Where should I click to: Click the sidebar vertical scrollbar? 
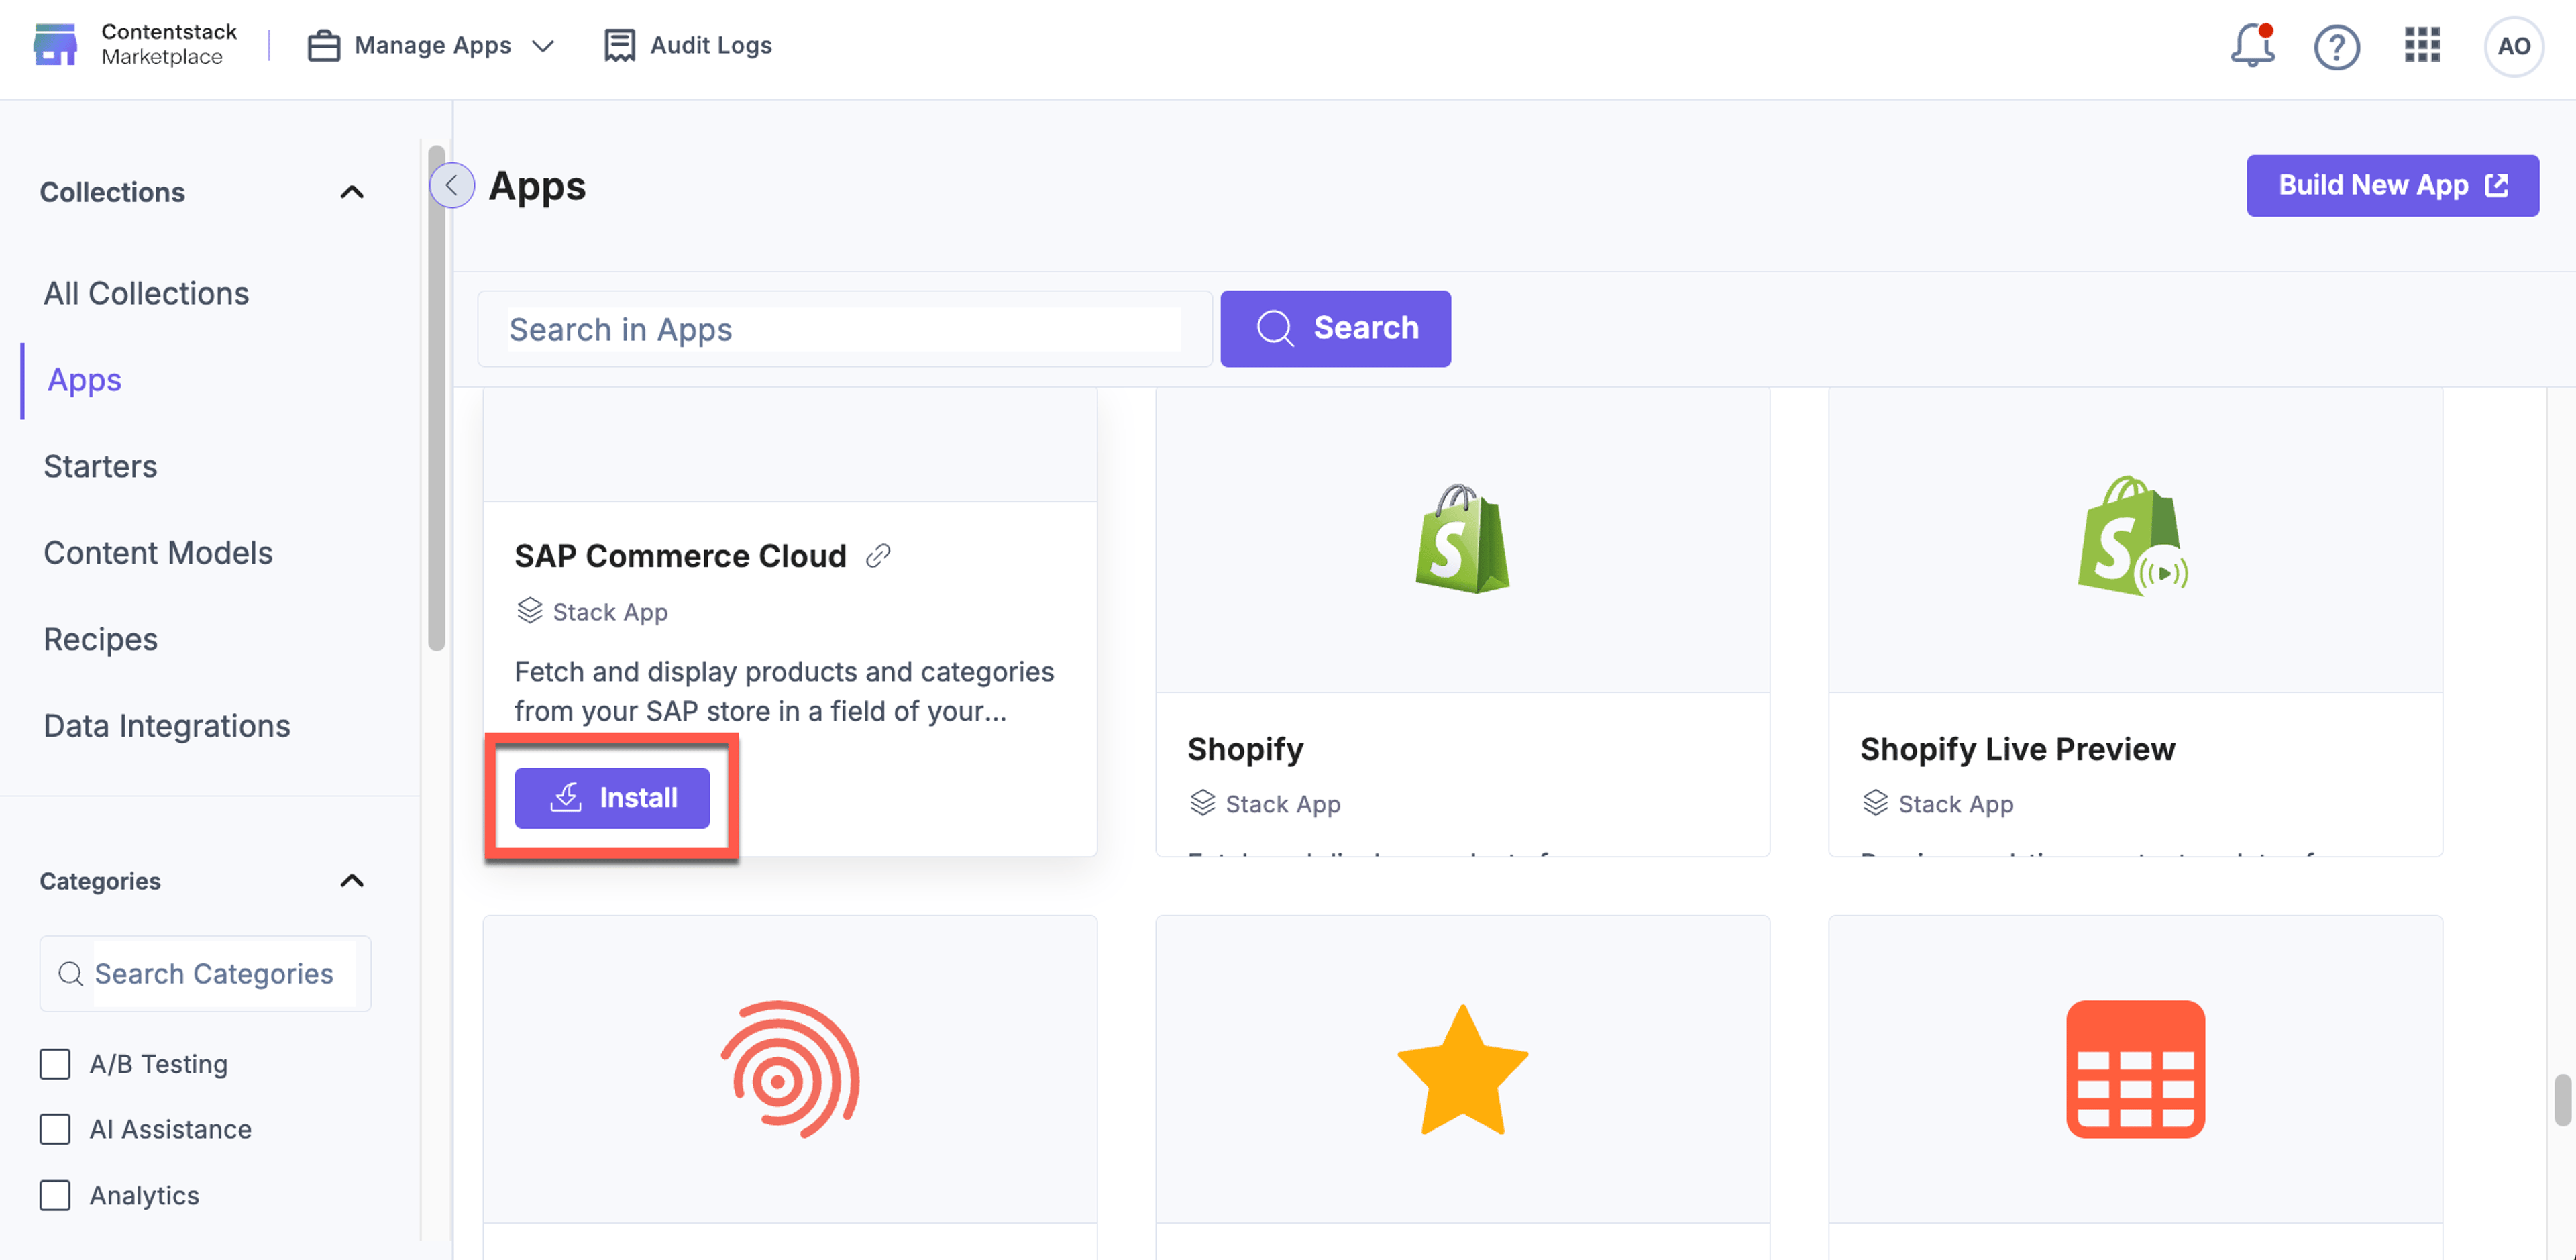[436, 398]
